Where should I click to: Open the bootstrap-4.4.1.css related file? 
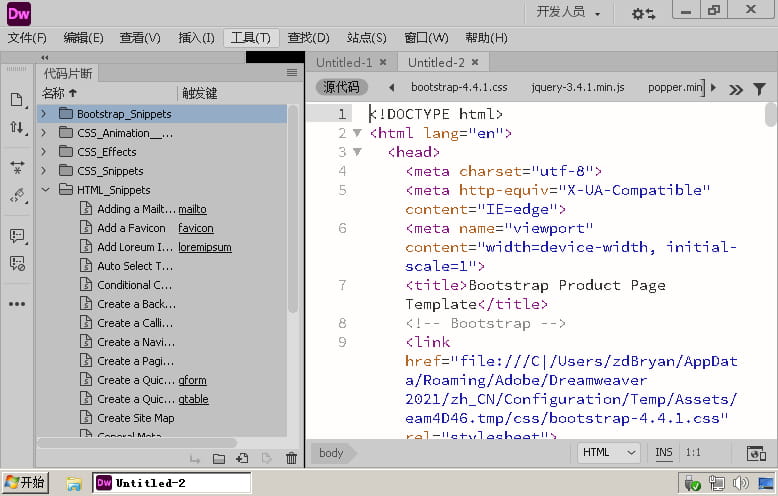click(x=459, y=88)
